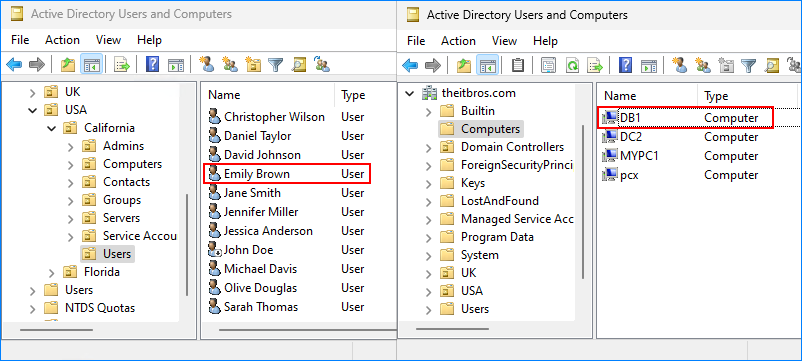
Task: Create new organizational unit in user-list window toolbar
Action: pos(253,64)
